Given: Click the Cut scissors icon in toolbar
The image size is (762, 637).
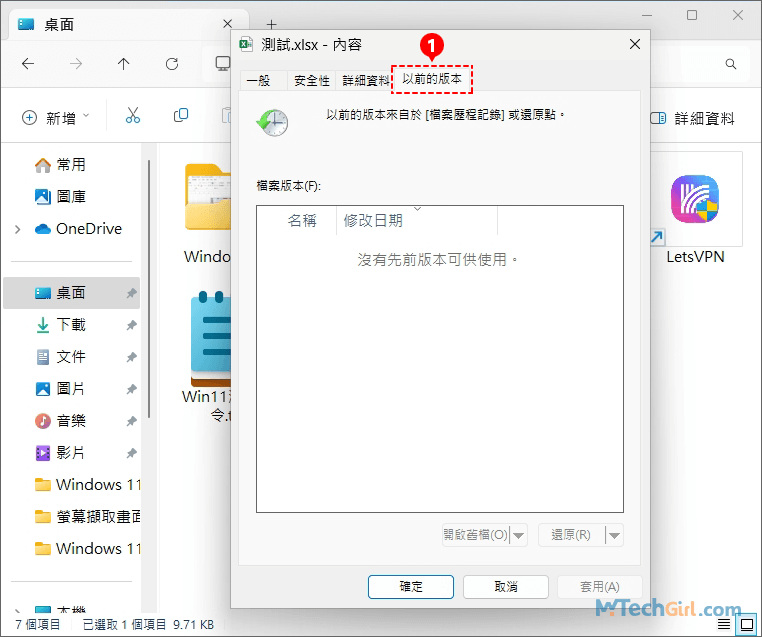Looking at the screenshot, I should pos(133,117).
